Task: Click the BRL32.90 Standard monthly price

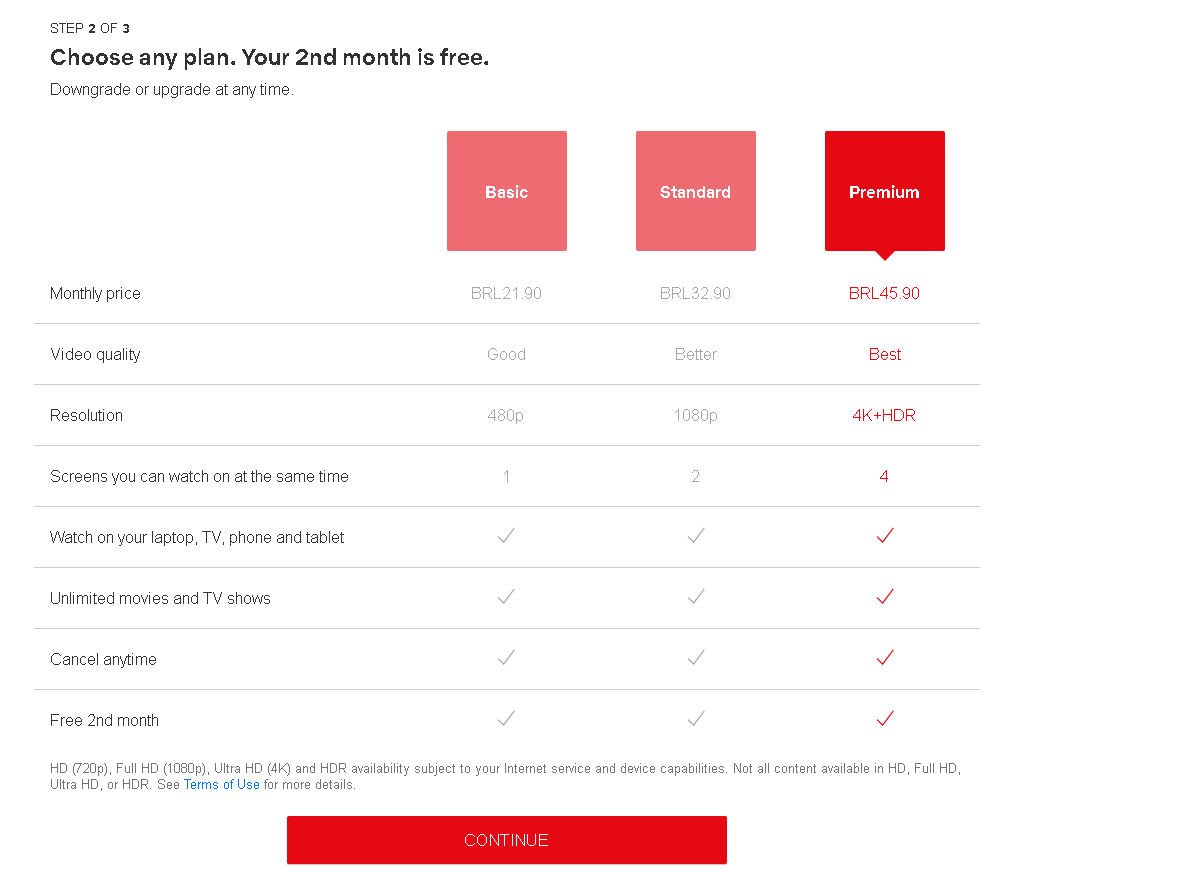Action: [695, 294]
